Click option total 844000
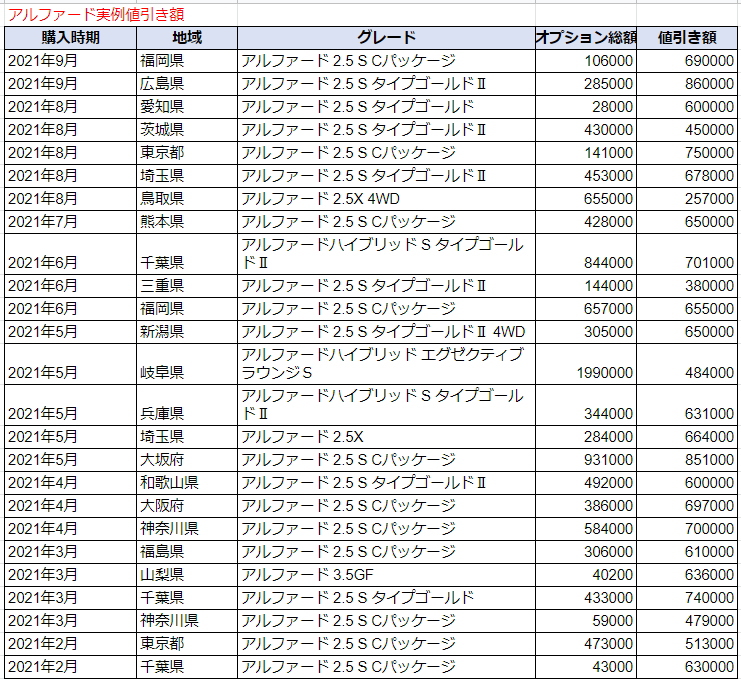Image resolution: width=741 pixels, height=679 pixels. click(x=586, y=254)
